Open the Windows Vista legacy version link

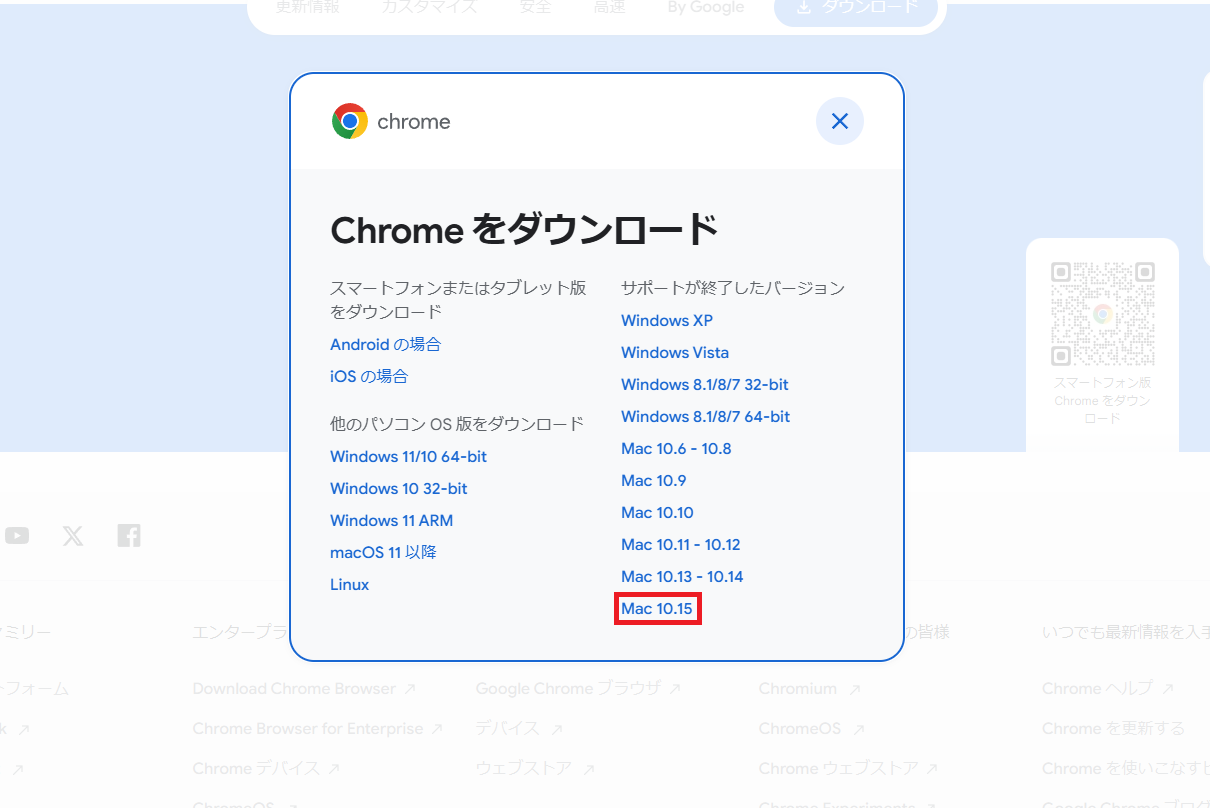(x=675, y=352)
